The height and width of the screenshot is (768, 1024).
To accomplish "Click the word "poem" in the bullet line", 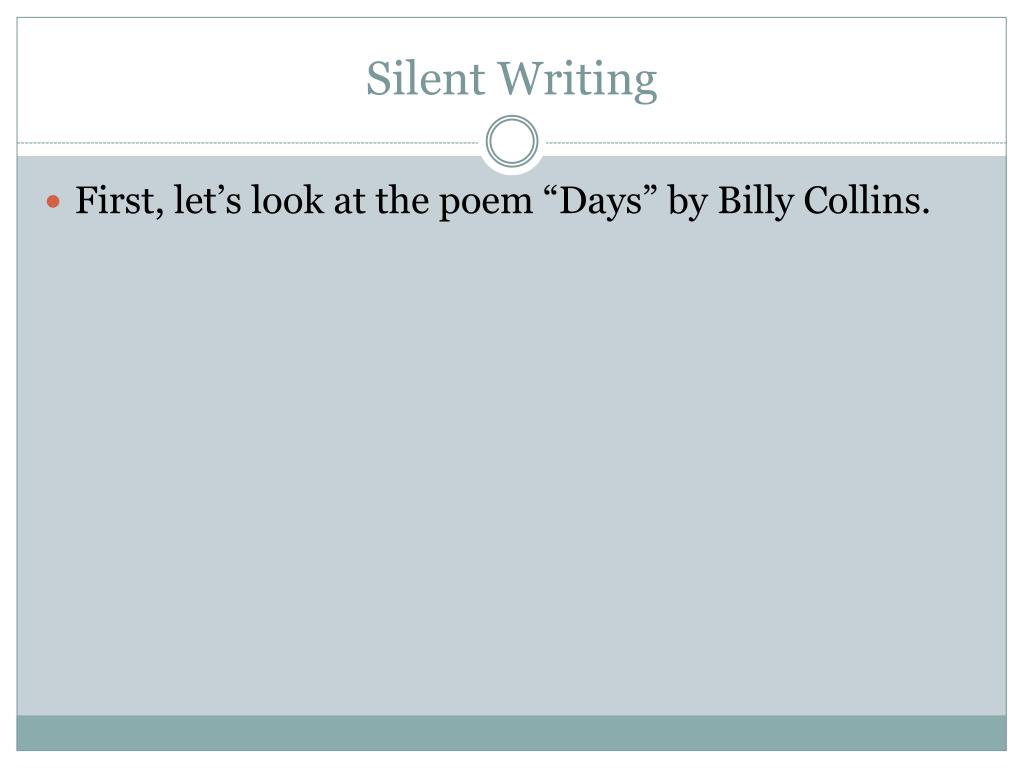I will (486, 203).
